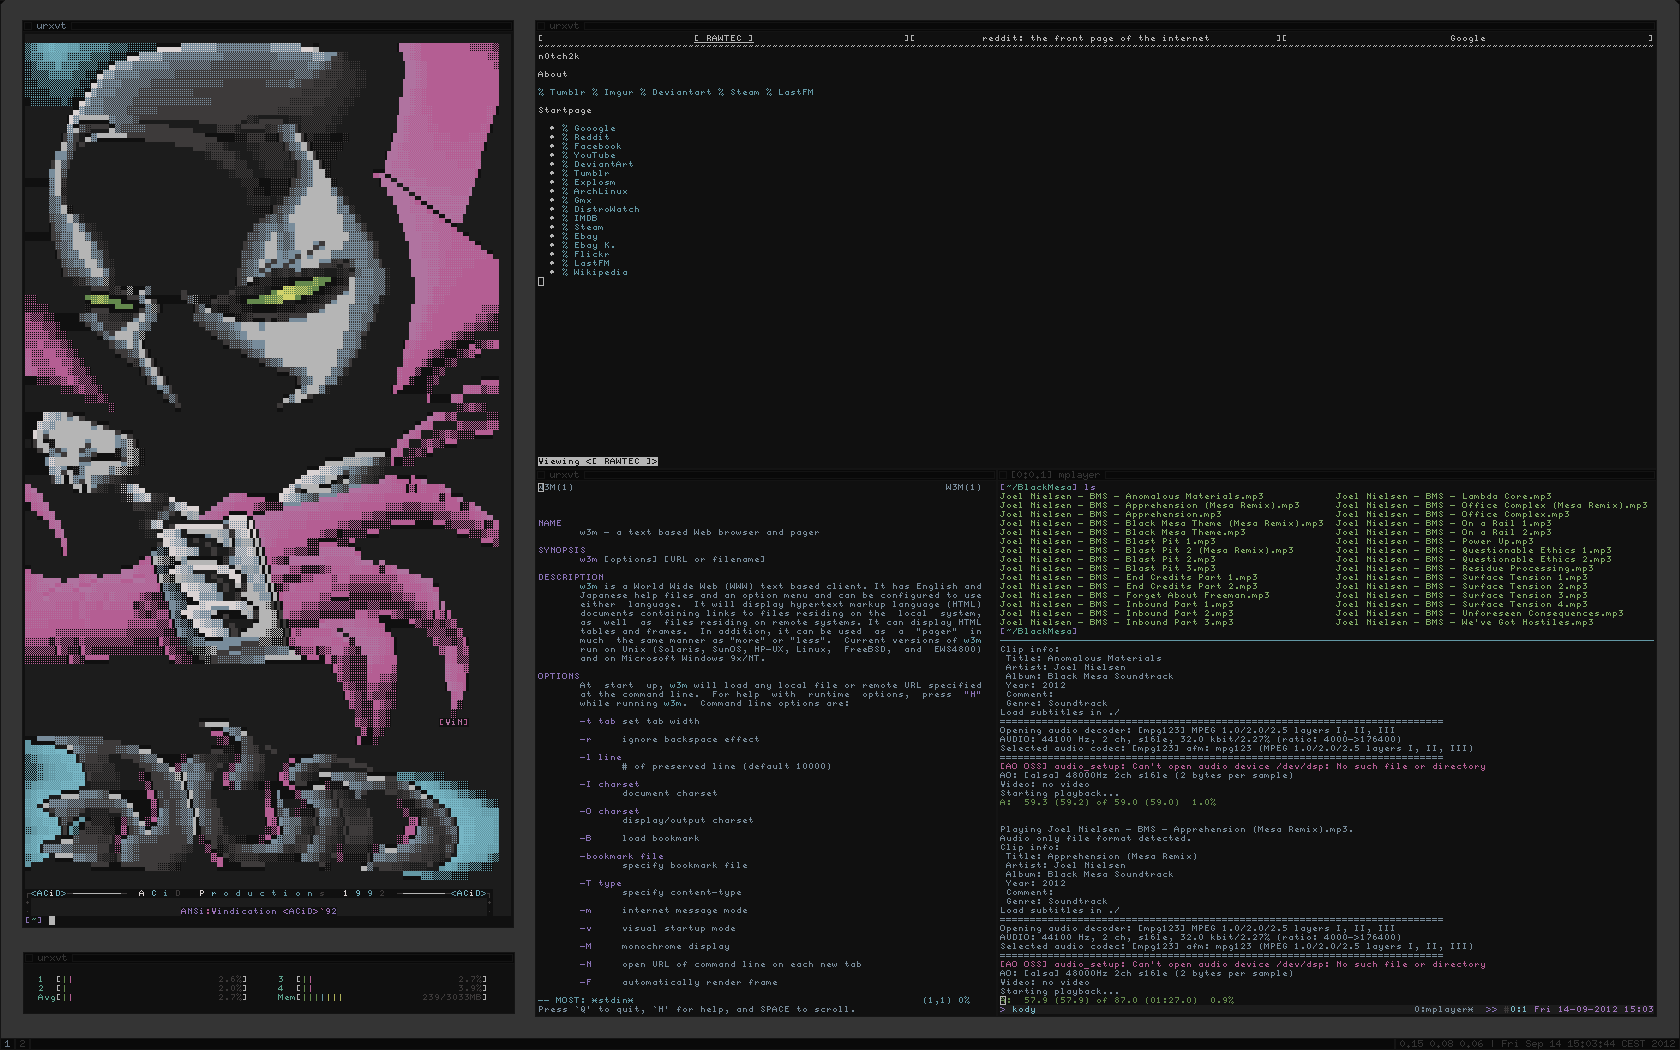
Task: Click the 'Office Complex.mp3' file name
Action: click(1515, 514)
